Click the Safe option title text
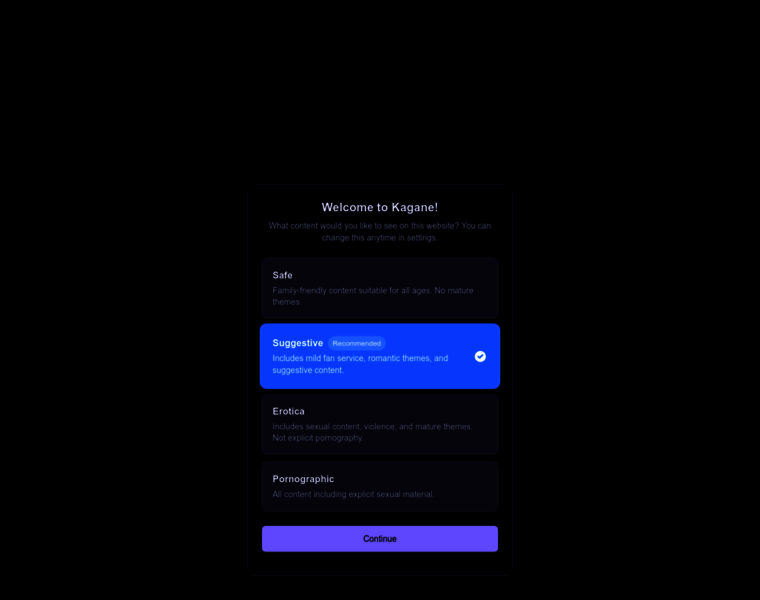Screen dimensions: 760x600 [283, 275]
